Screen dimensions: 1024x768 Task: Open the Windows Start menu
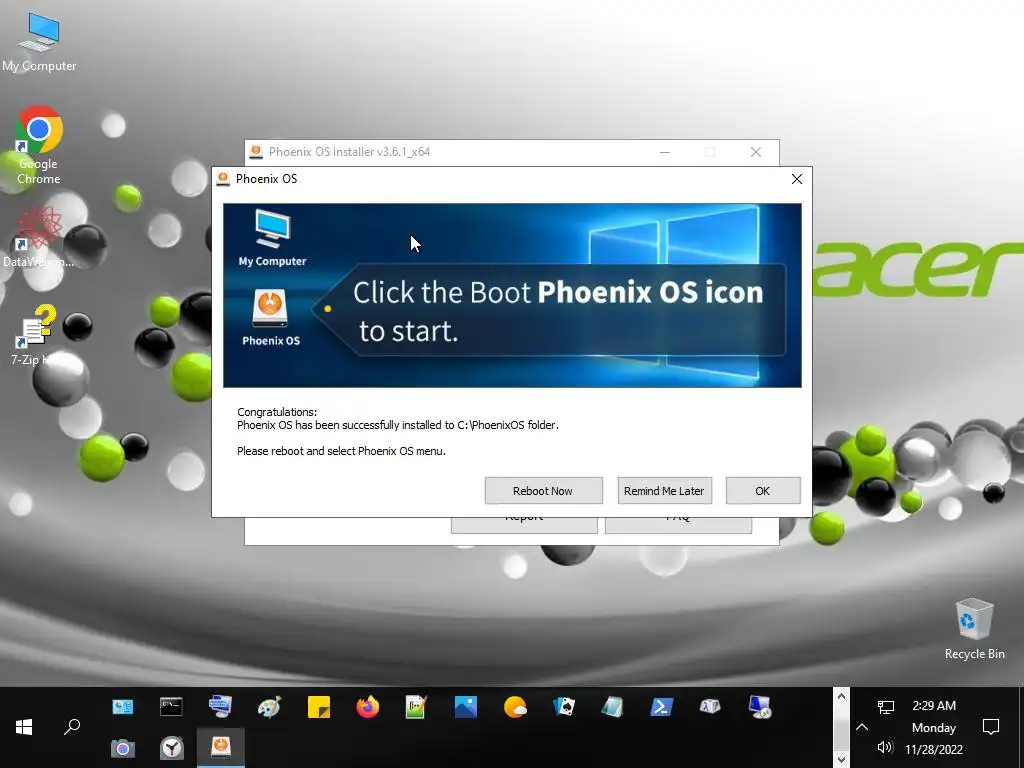coord(24,727)
